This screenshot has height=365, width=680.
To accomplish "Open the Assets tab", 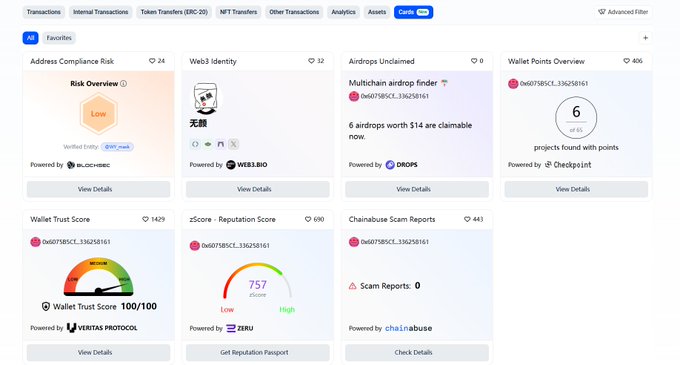I will coord(377,12).
